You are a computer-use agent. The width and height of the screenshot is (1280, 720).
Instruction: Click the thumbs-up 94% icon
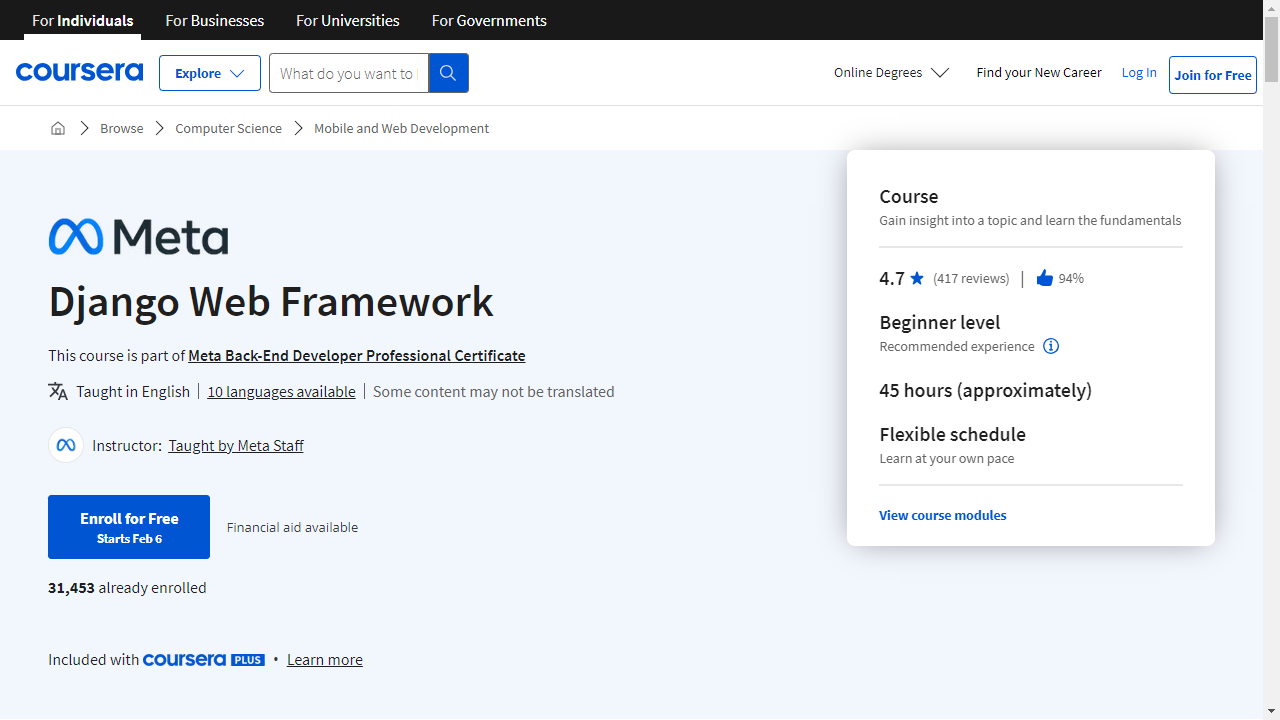[x=1045, y=278]
